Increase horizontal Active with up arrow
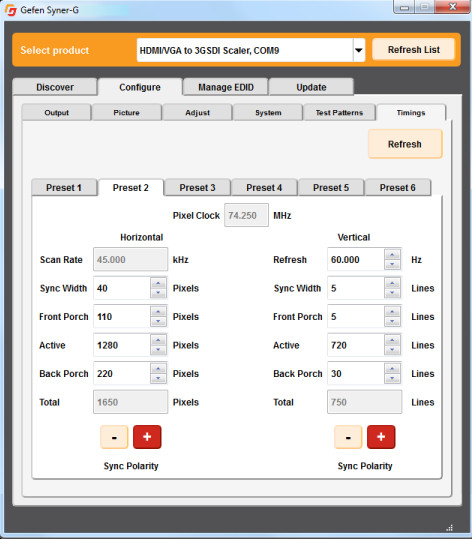Image resolution: width=472 pixels, height=539 pixels. pyautogui.click(x=158, y=340)
